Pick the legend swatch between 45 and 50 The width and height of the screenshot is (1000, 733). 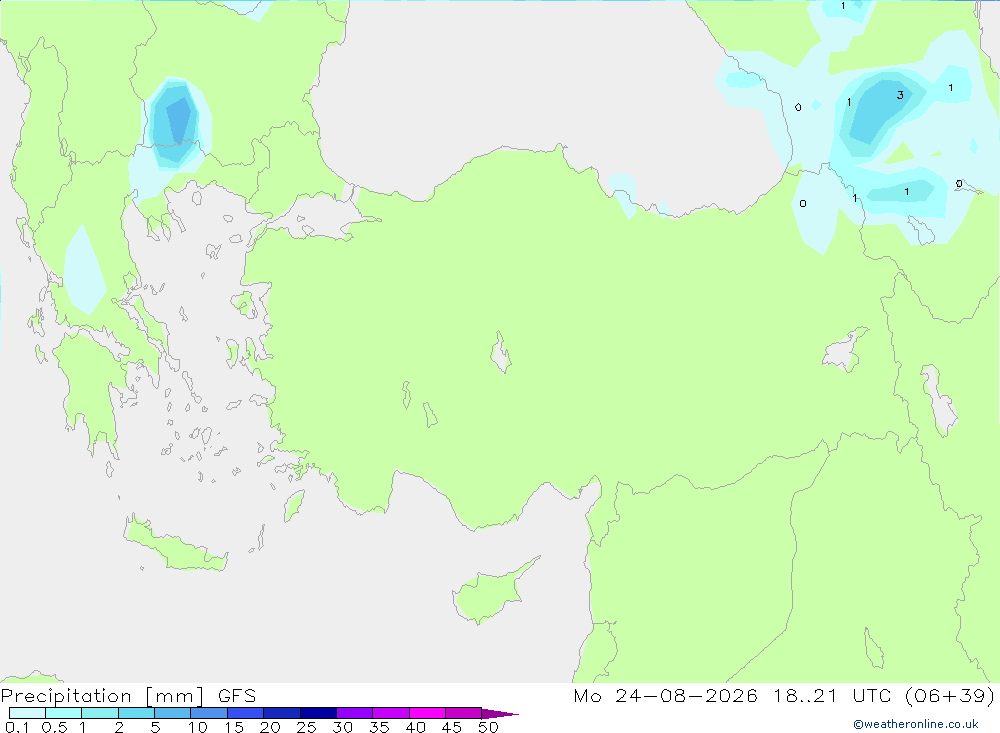[464, 713]
